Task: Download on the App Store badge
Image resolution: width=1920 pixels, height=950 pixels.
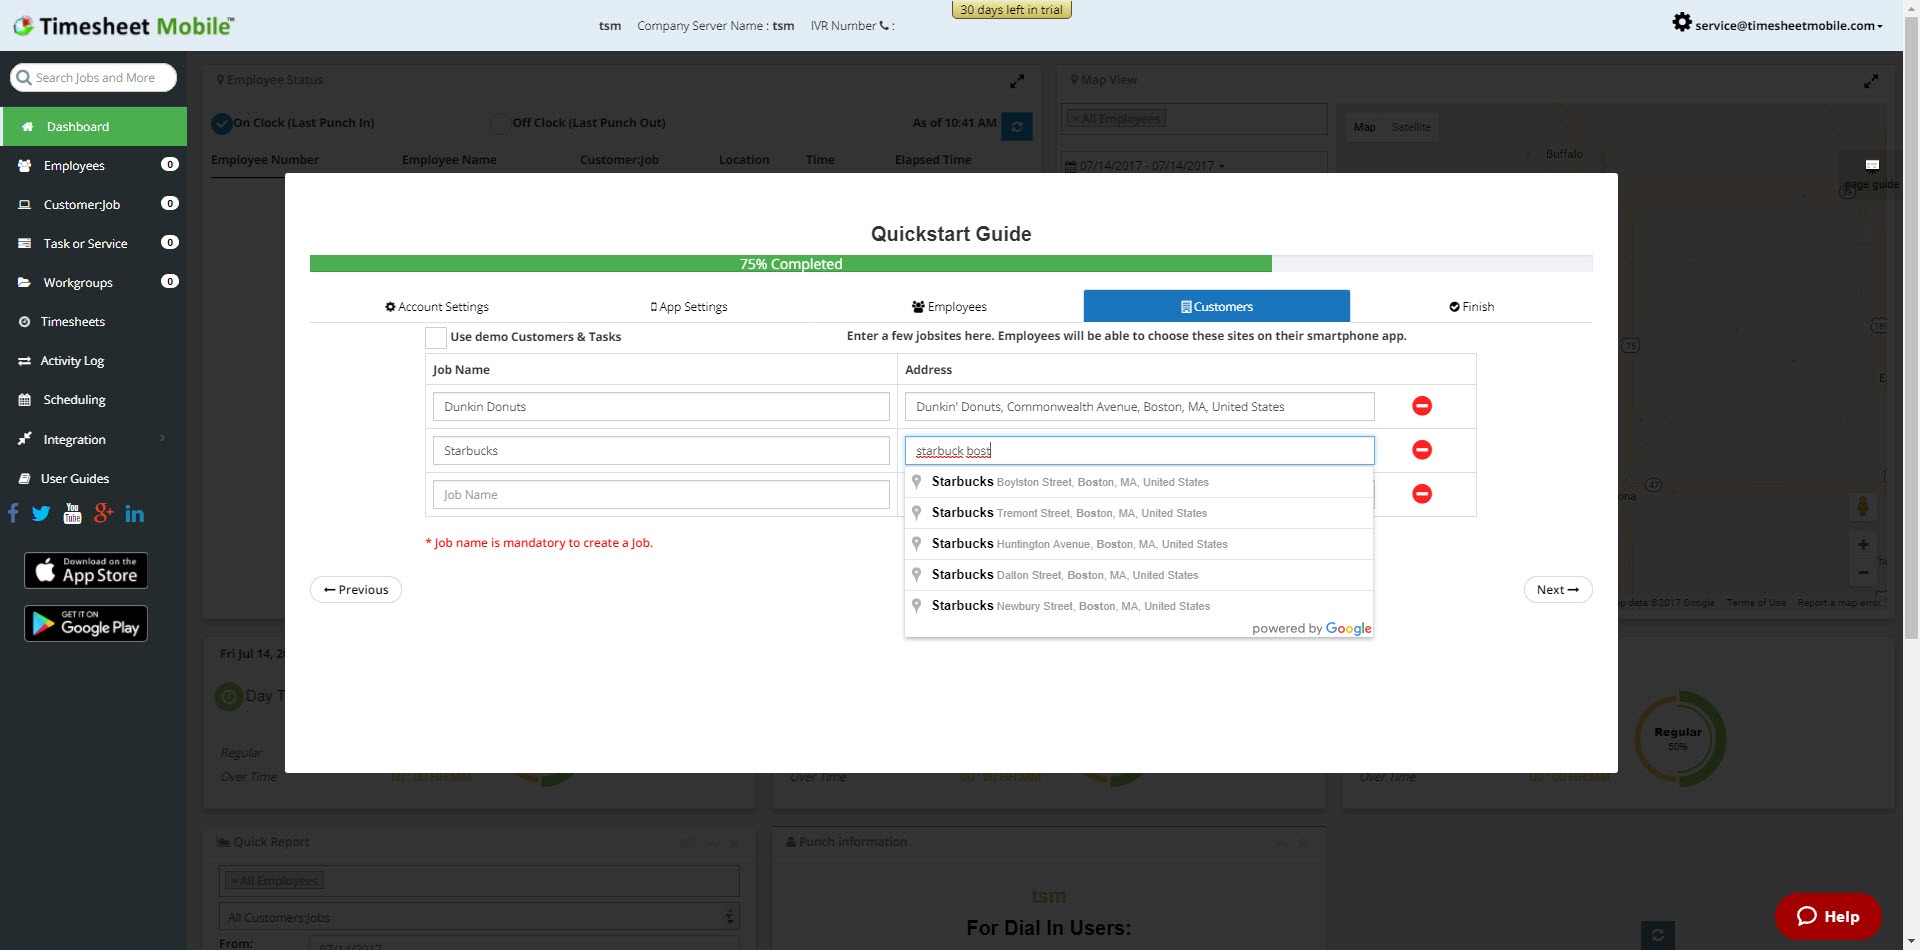Action: click(x=86, y=571)
